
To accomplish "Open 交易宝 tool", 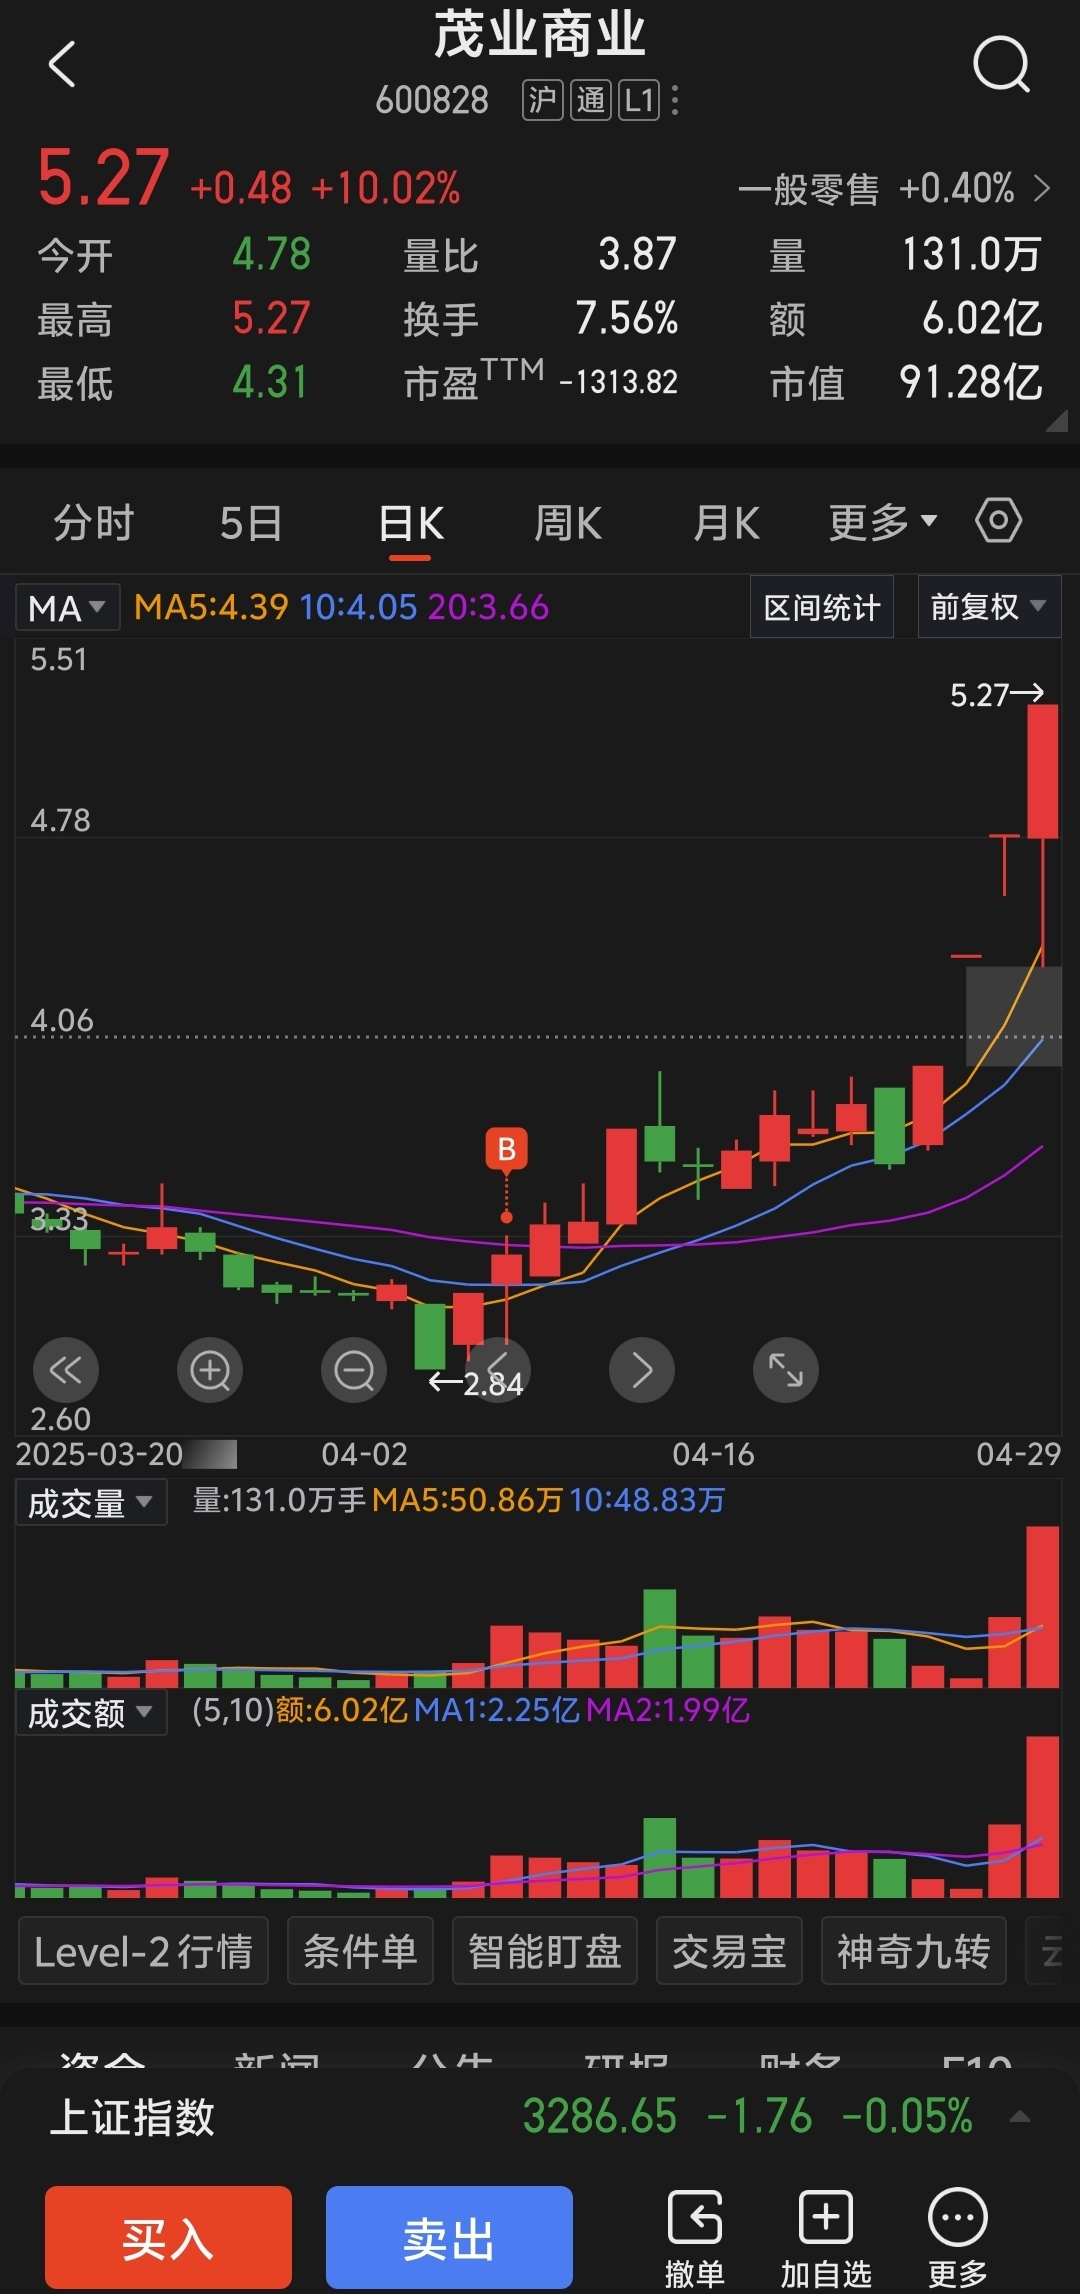I will [729, 1951].
